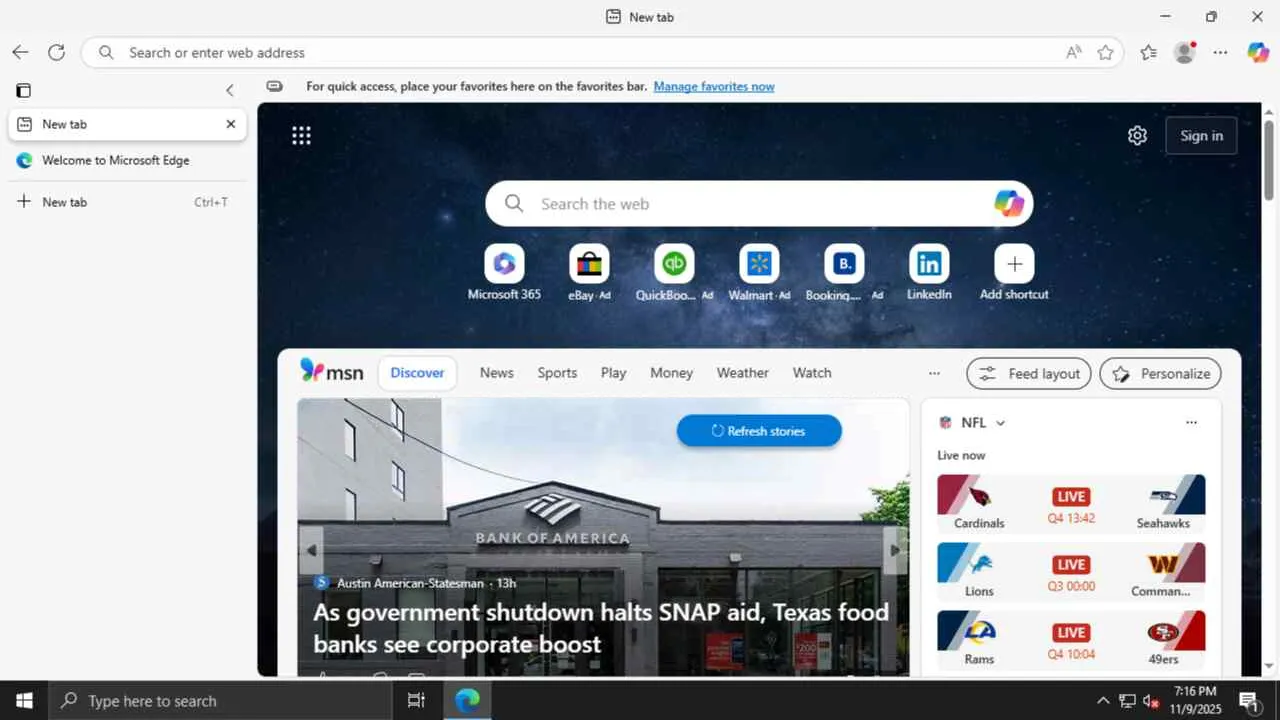Open Settings and more three-dot menu
Screen dimensions: 1280x720
pyautogui.click(x=1220, y=52)
